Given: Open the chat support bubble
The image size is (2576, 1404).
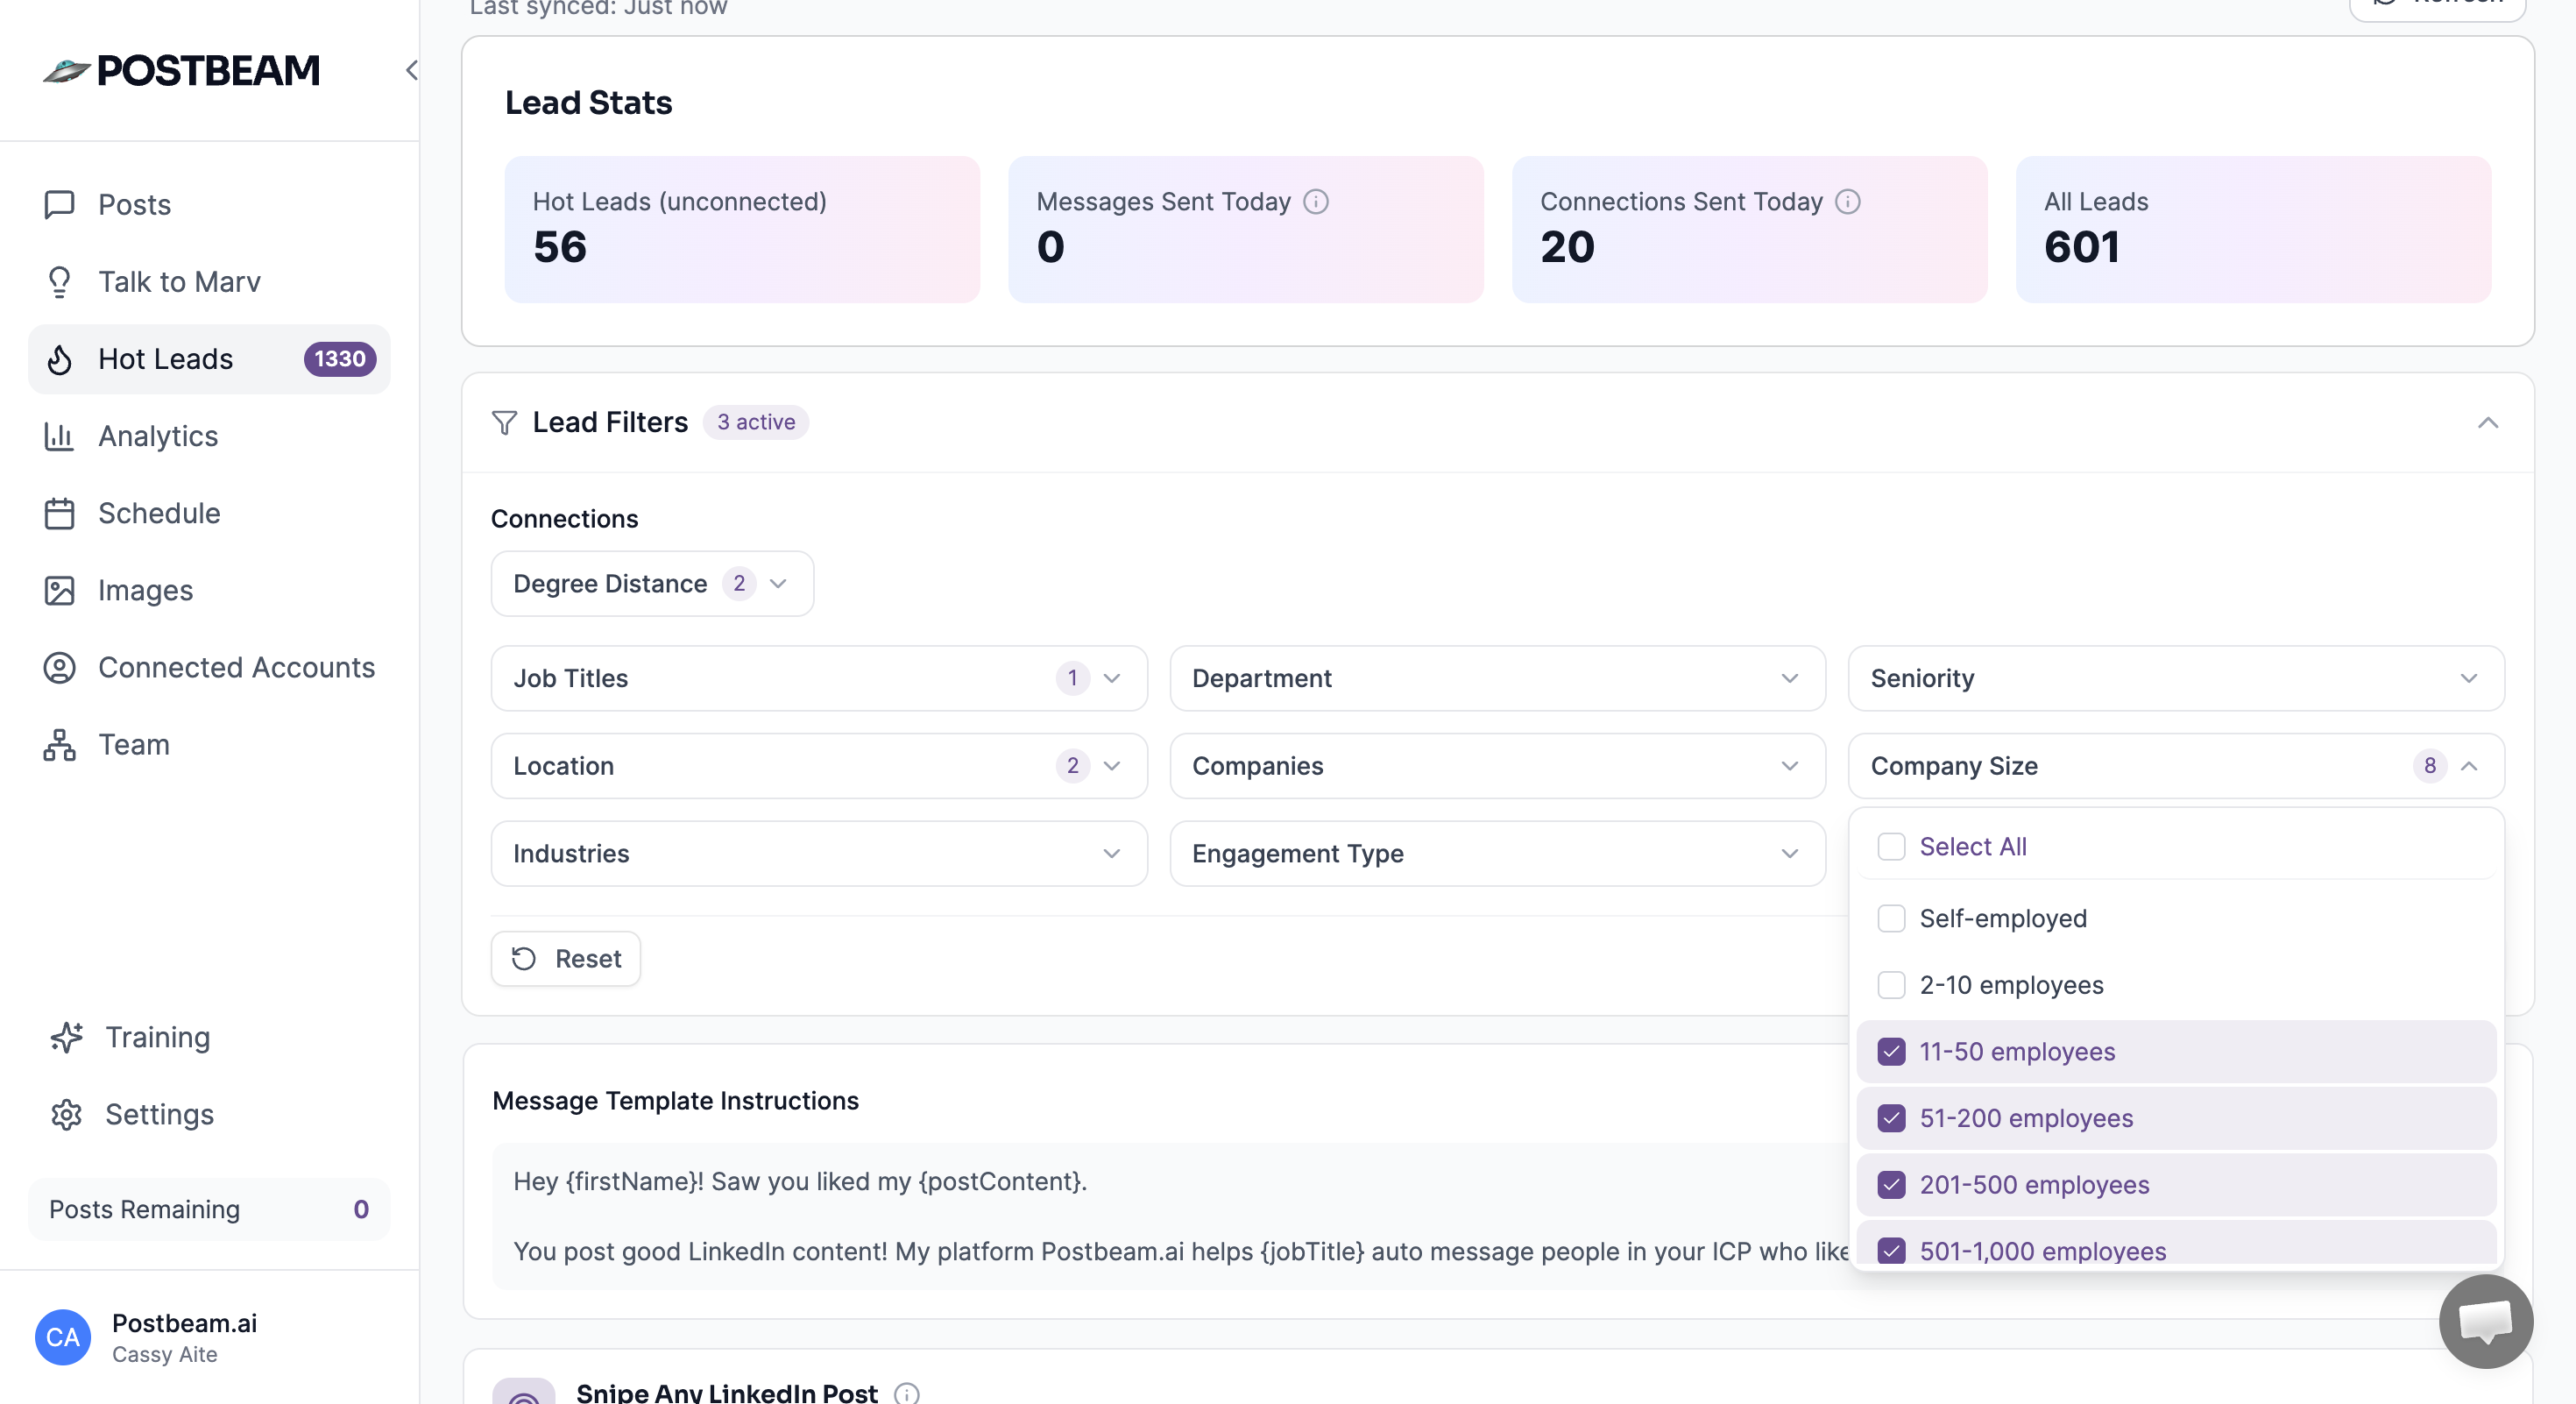Looking at the screenshot, I should coord(2485,1321).
